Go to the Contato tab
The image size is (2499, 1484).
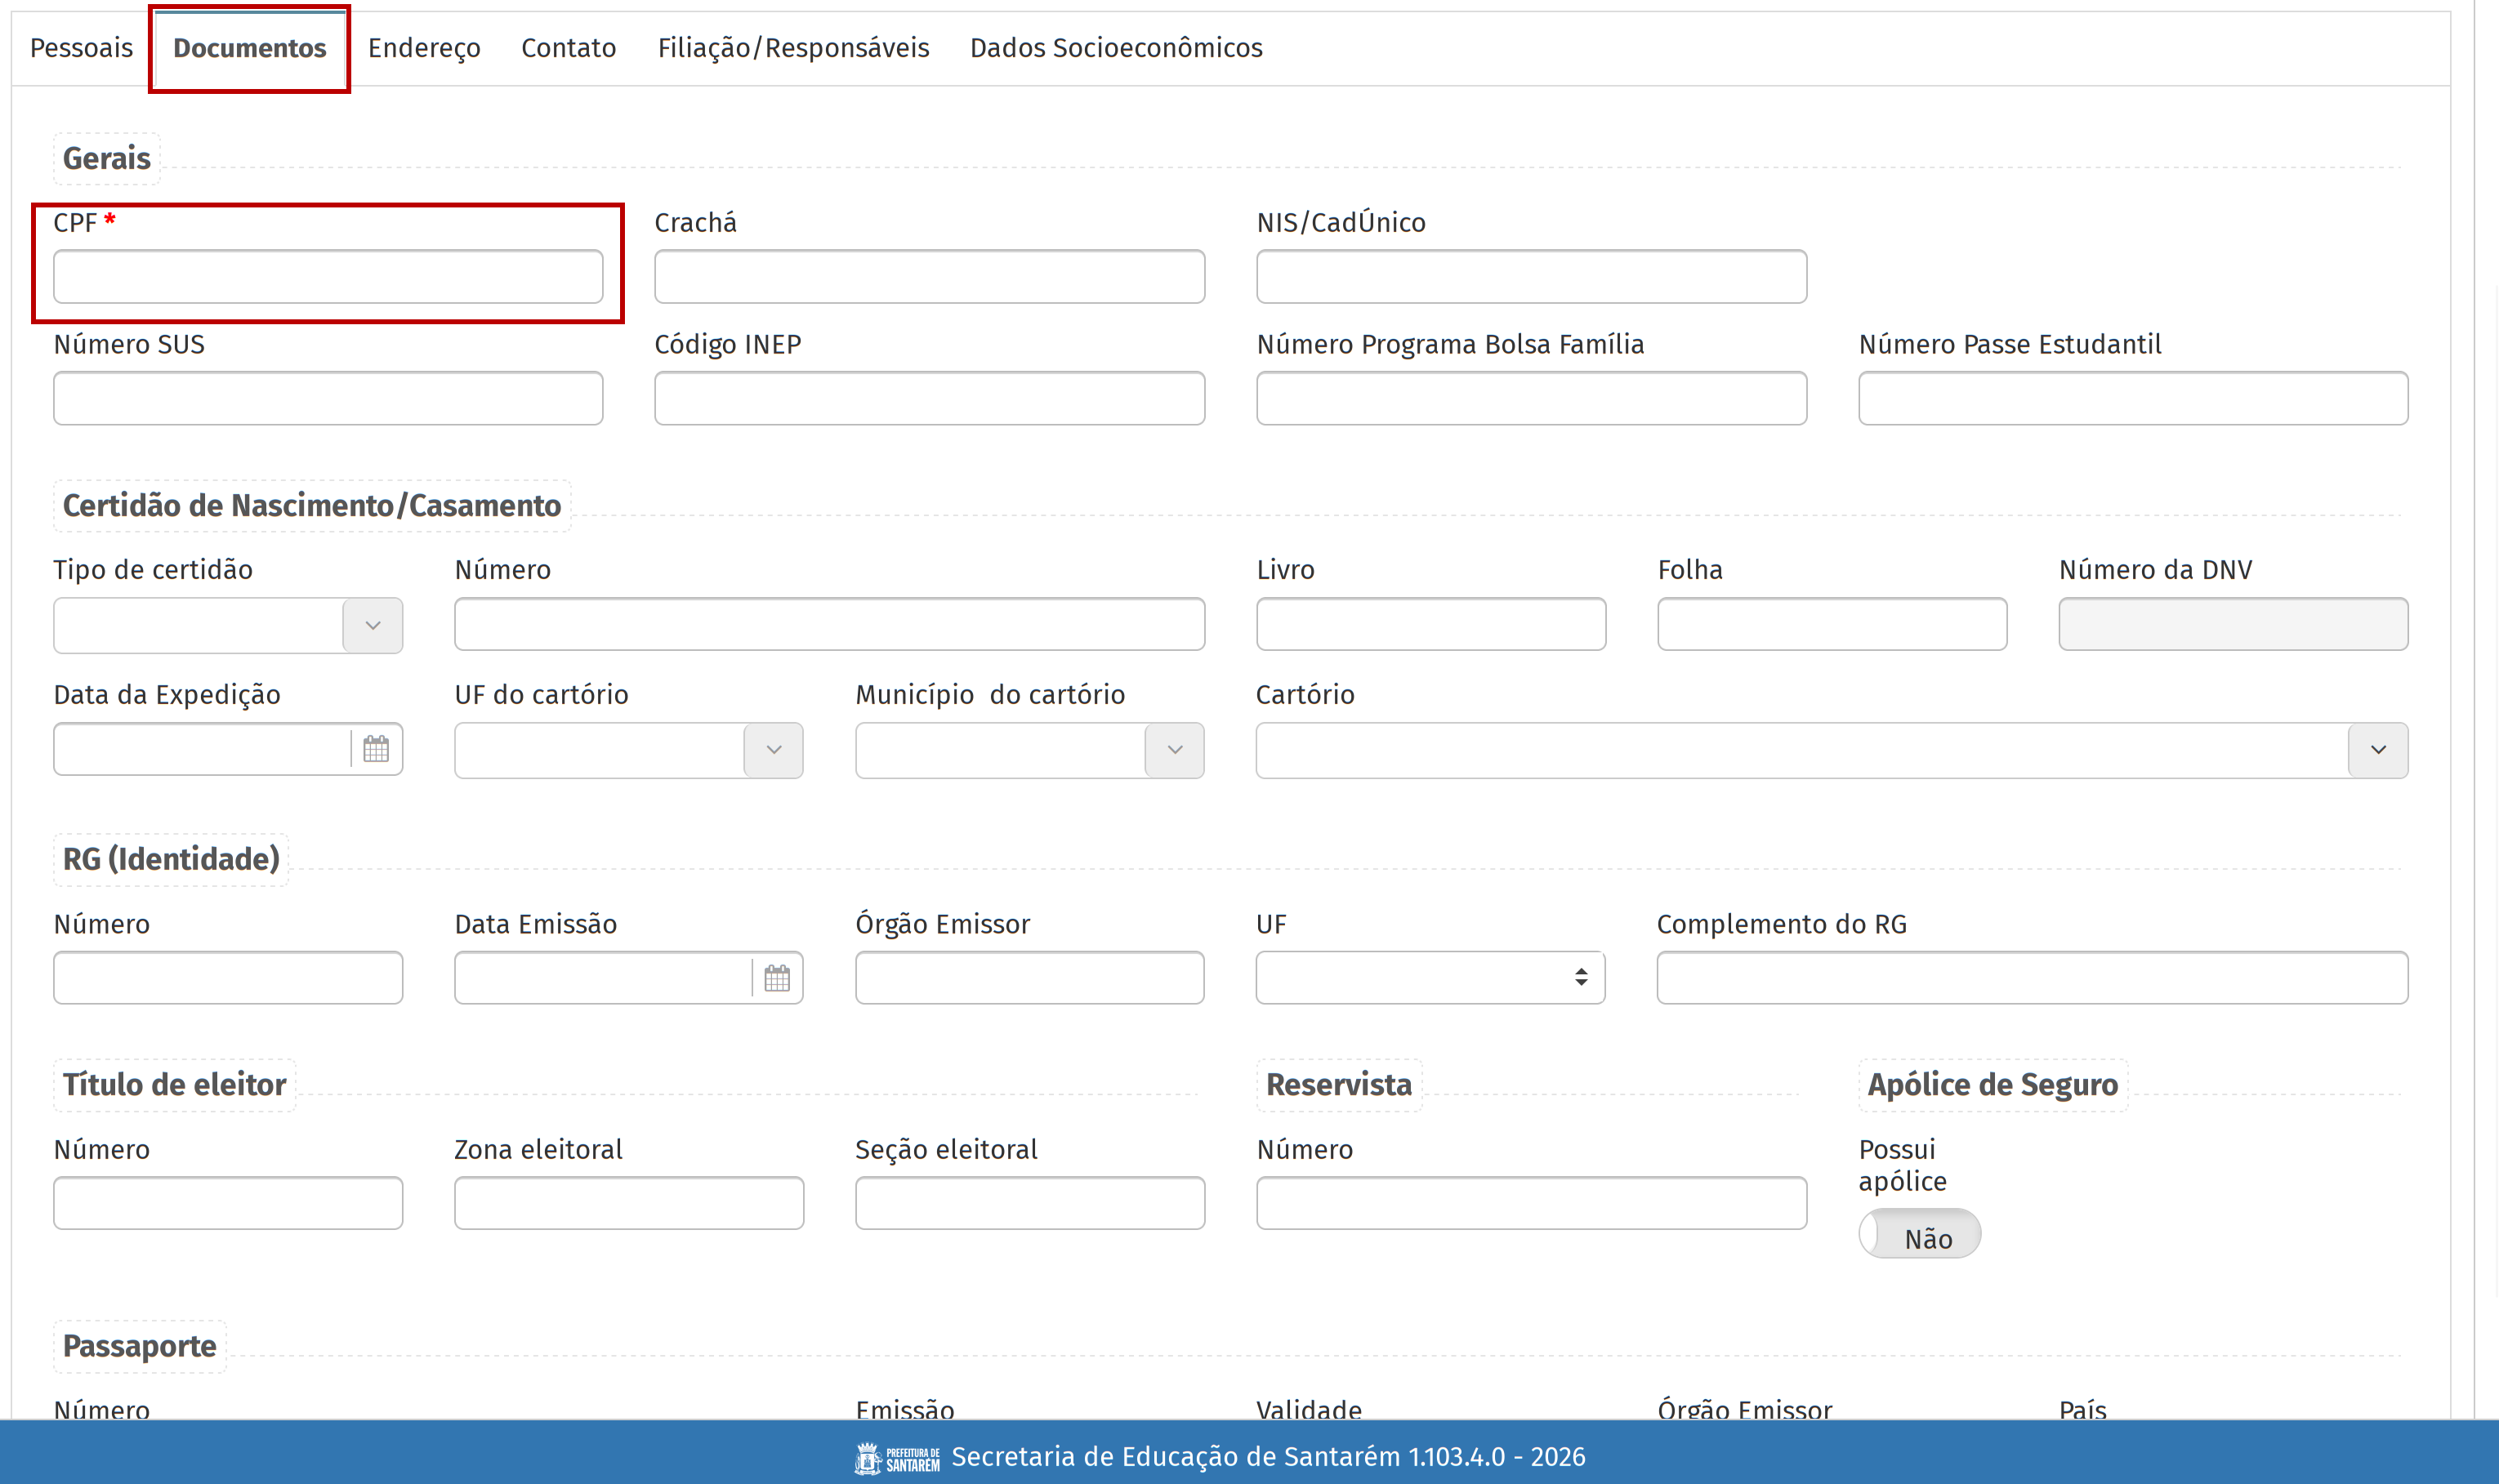(568, 48)
